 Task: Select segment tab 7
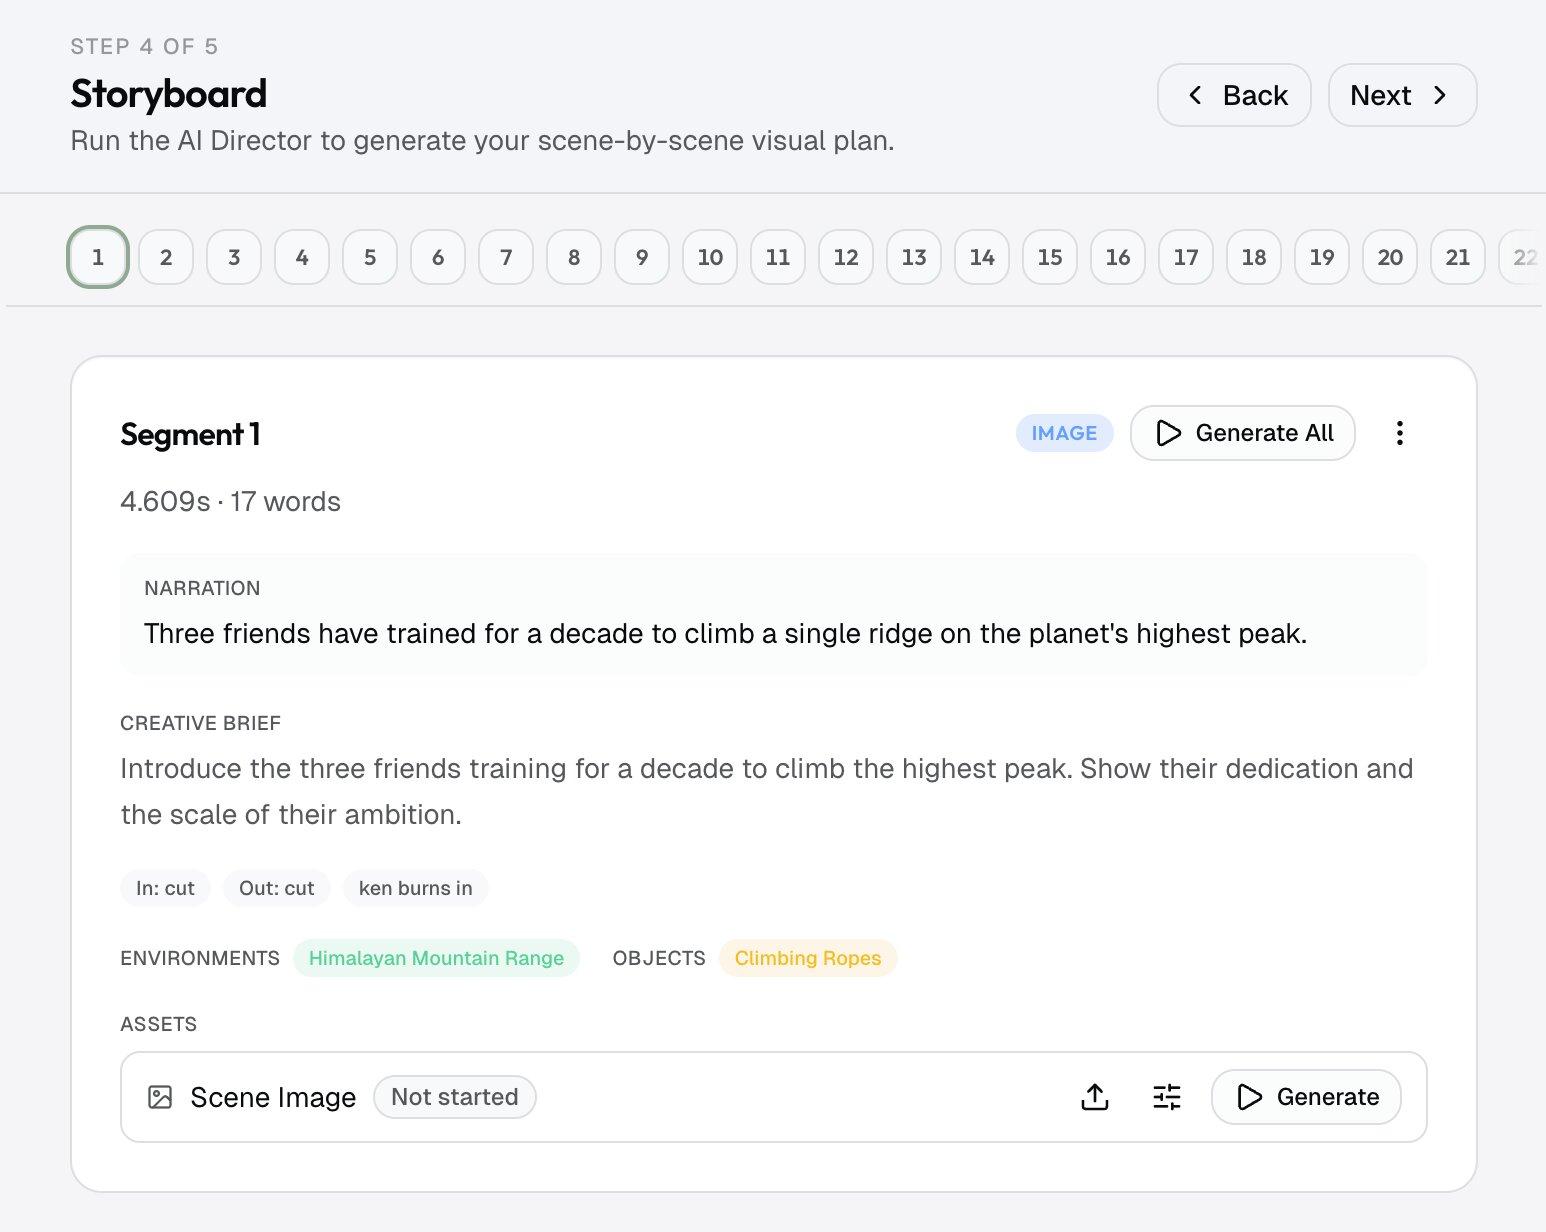[x=506, y=257]
